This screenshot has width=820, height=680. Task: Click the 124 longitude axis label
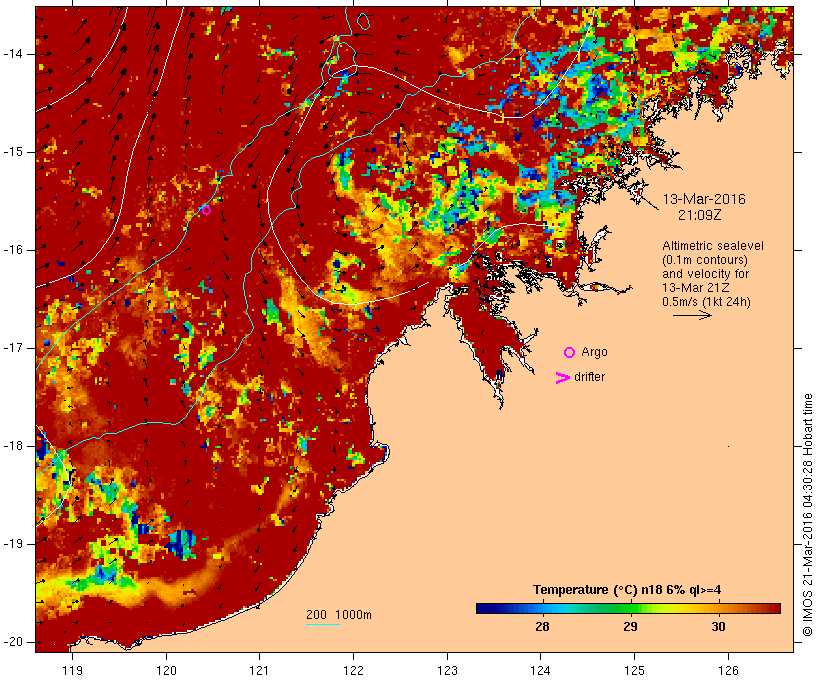coord(541,670)
